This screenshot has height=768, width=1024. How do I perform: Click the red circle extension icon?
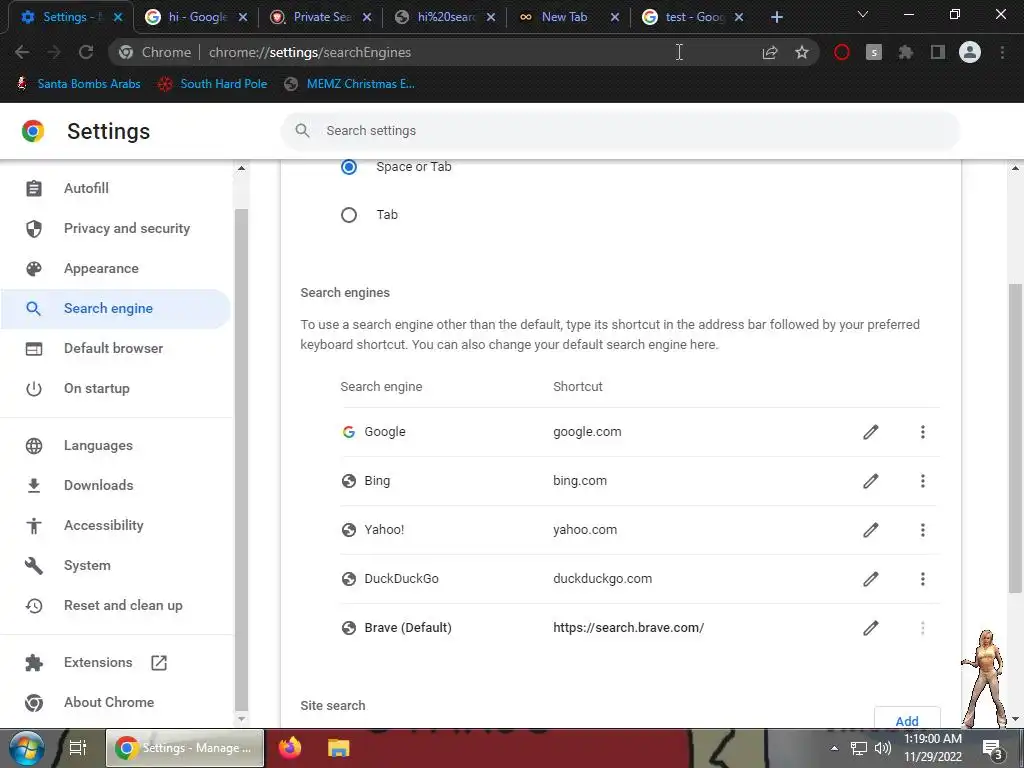[842, 52]
